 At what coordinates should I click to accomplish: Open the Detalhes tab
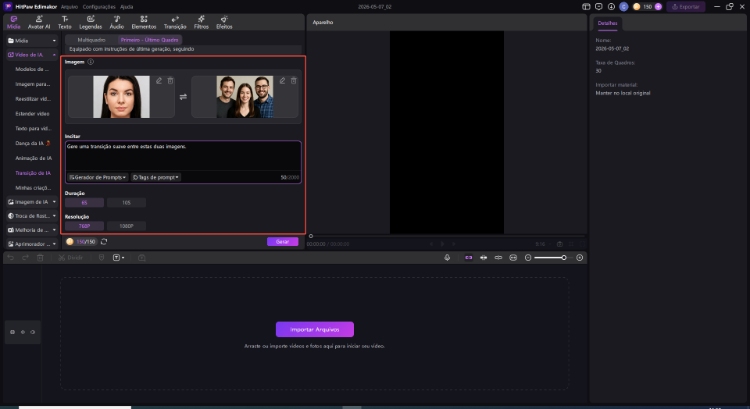(607, 23)
